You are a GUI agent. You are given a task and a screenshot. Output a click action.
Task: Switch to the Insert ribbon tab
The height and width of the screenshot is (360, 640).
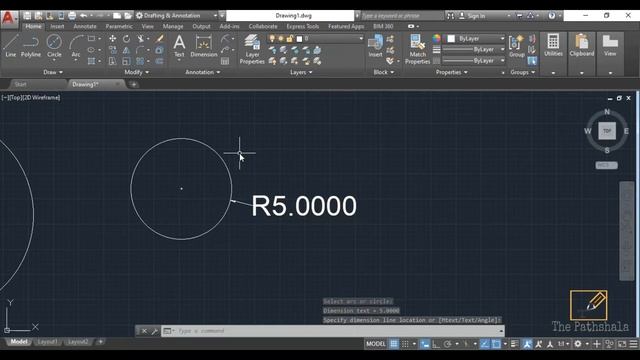(x=57, y=27)
